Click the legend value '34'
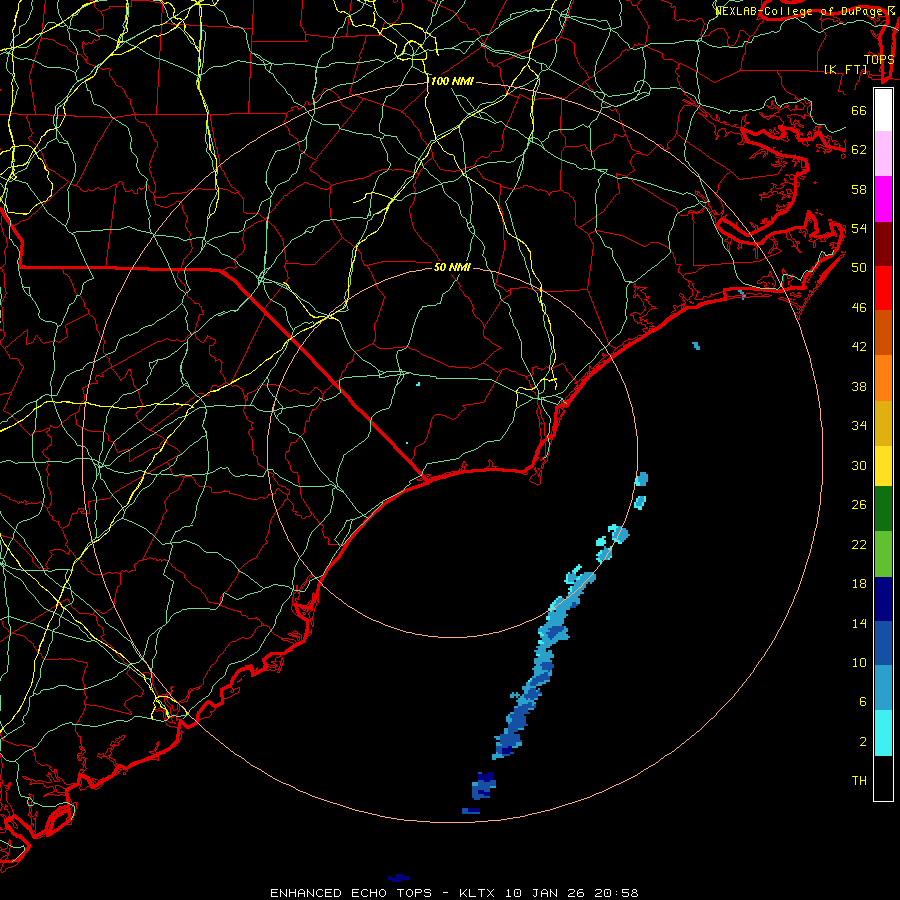 (x=859, y=425)
